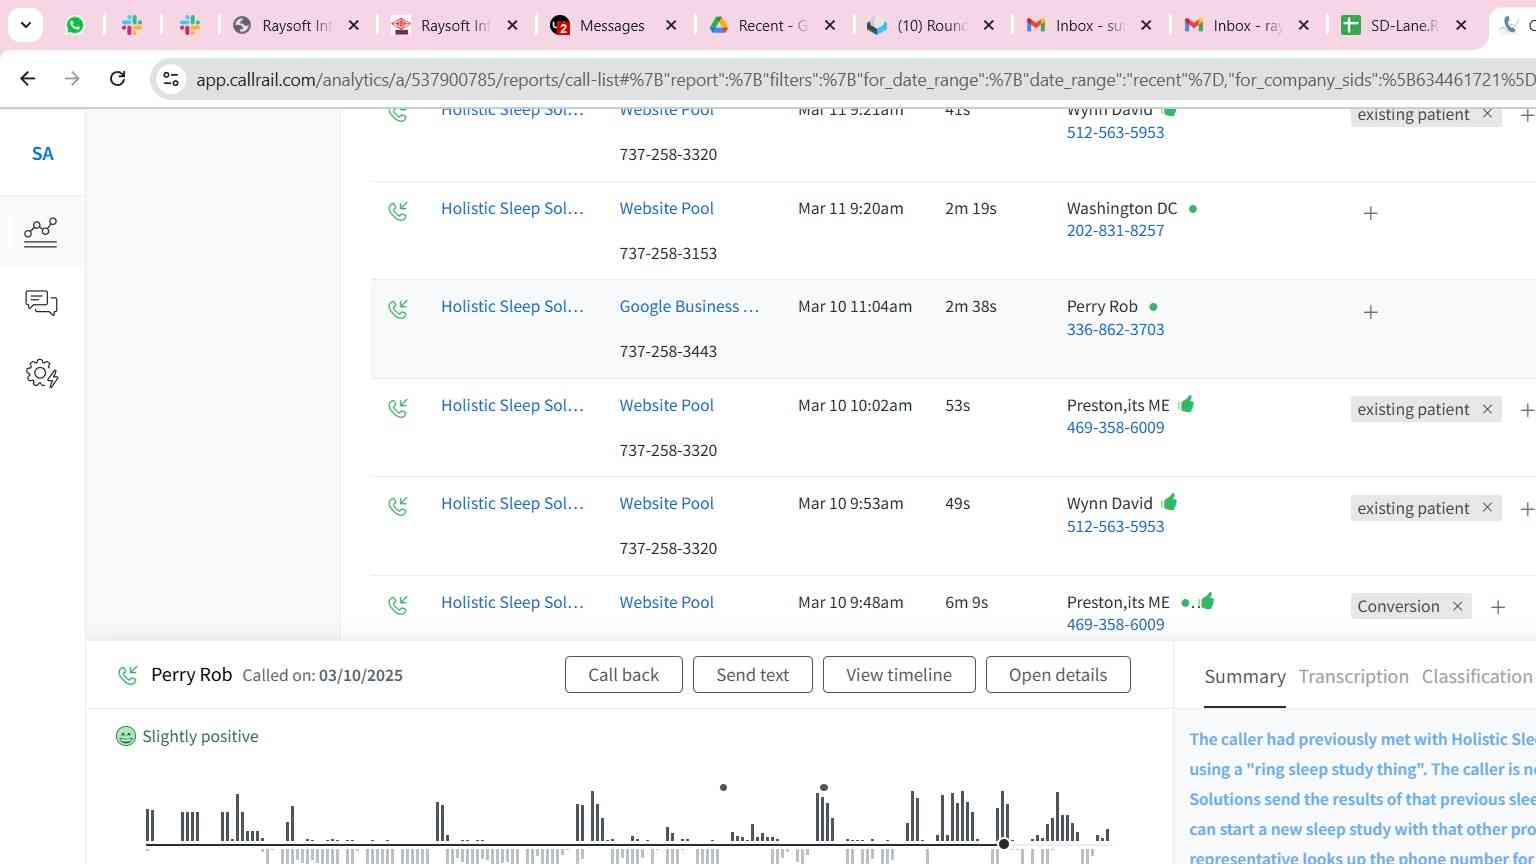
Task: Click the Open details button
Action: click(1058, 675)
